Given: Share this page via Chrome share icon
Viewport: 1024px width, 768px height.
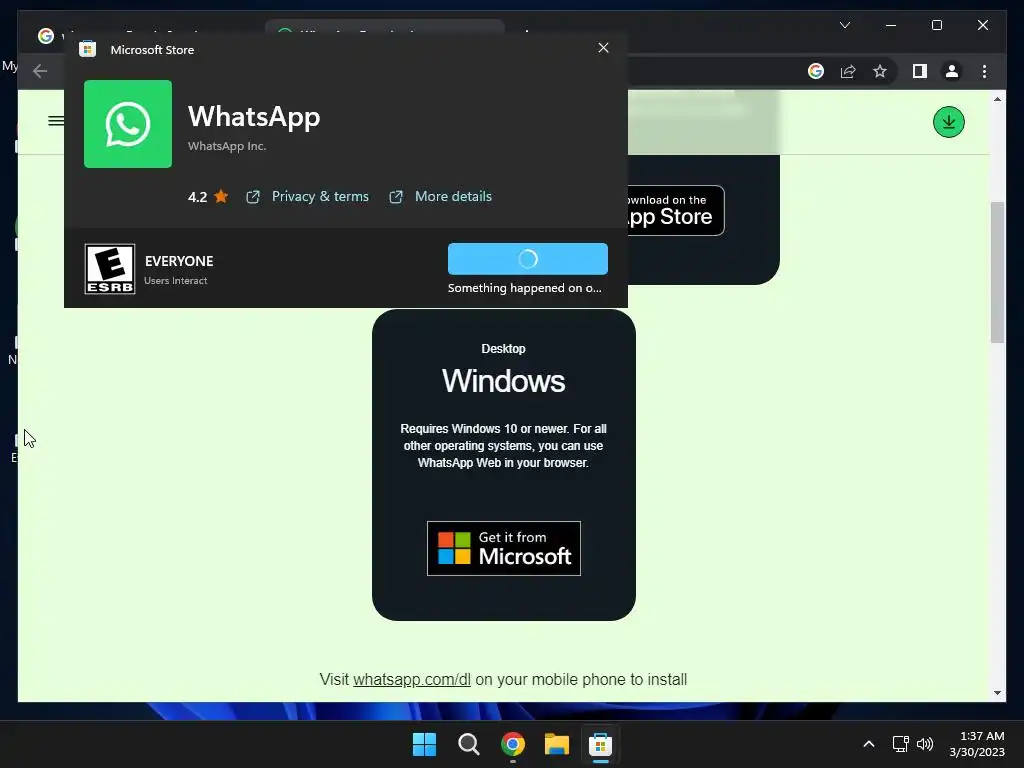Looking at the screenshot, I should pyautogui.click(x=848, y=71).
